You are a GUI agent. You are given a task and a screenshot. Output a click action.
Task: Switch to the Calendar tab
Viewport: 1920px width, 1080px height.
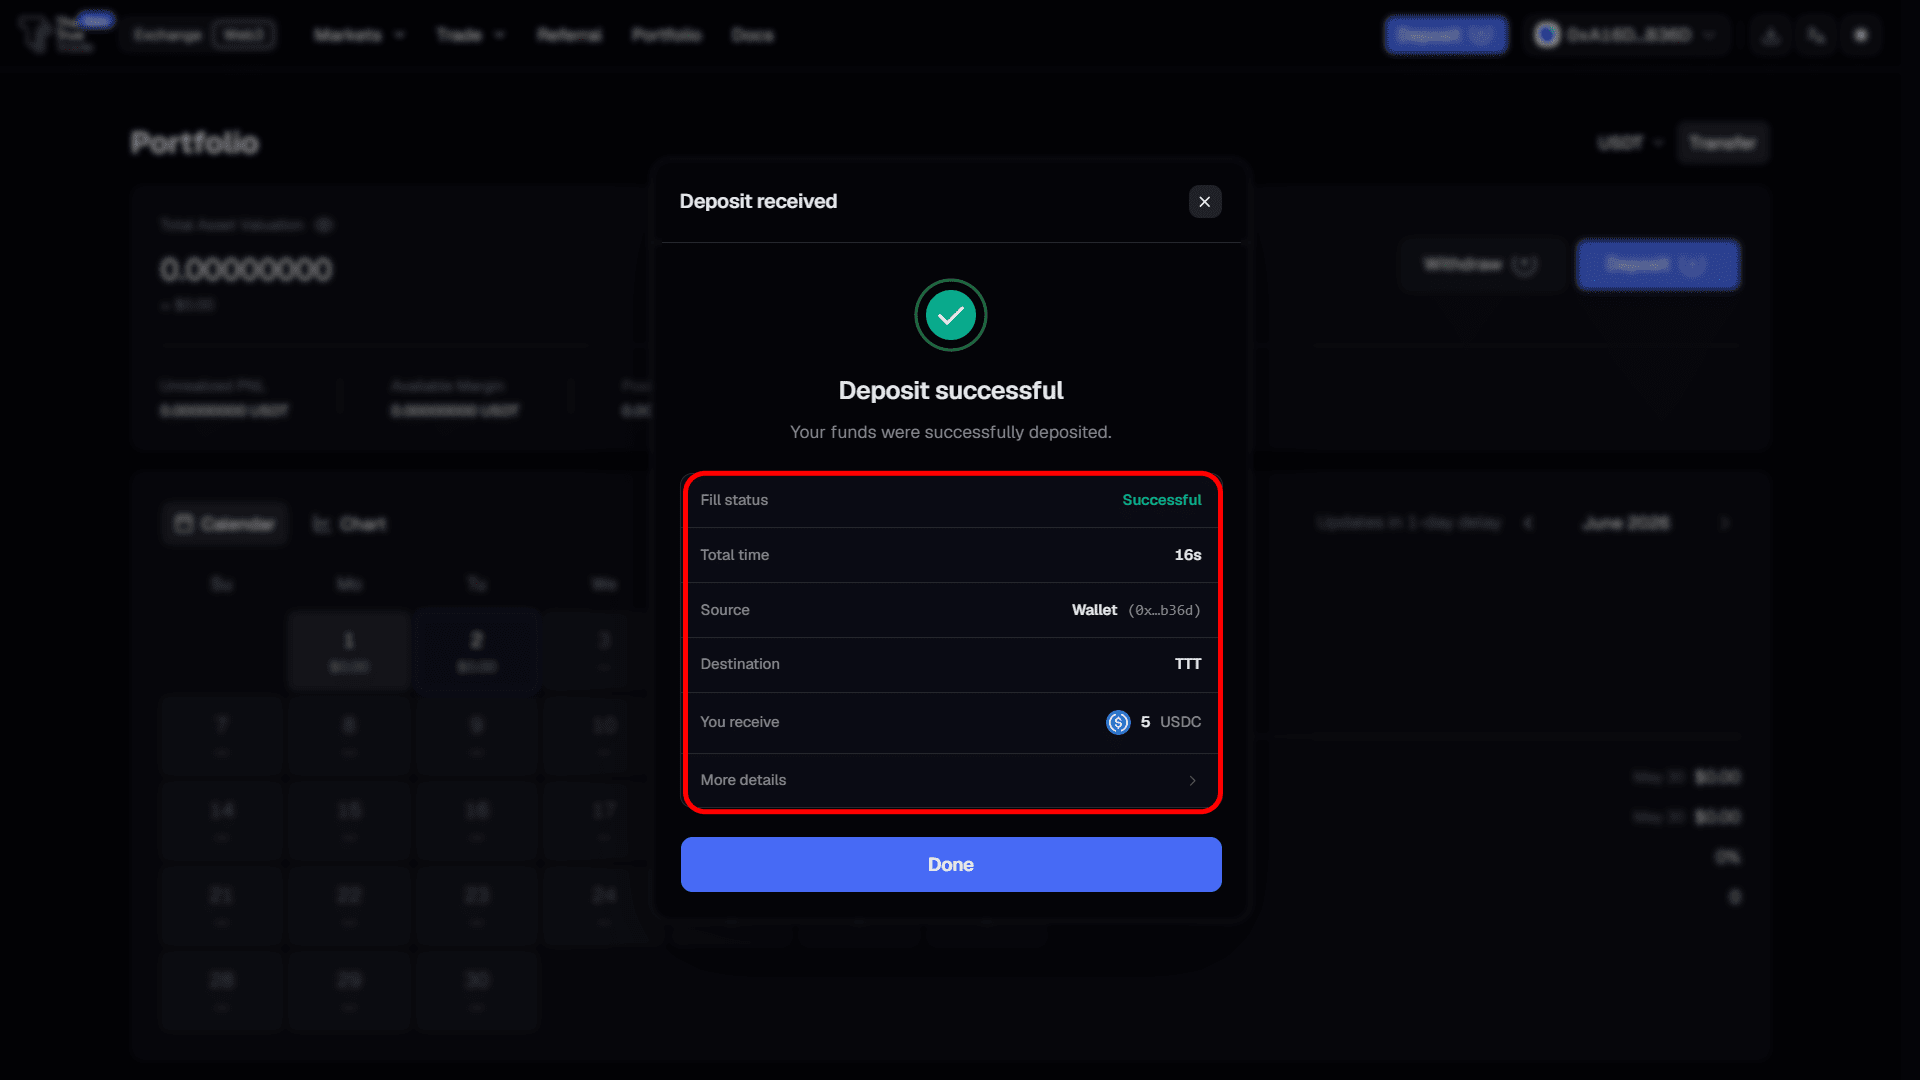pyautogui.click(x=225, y=524)
